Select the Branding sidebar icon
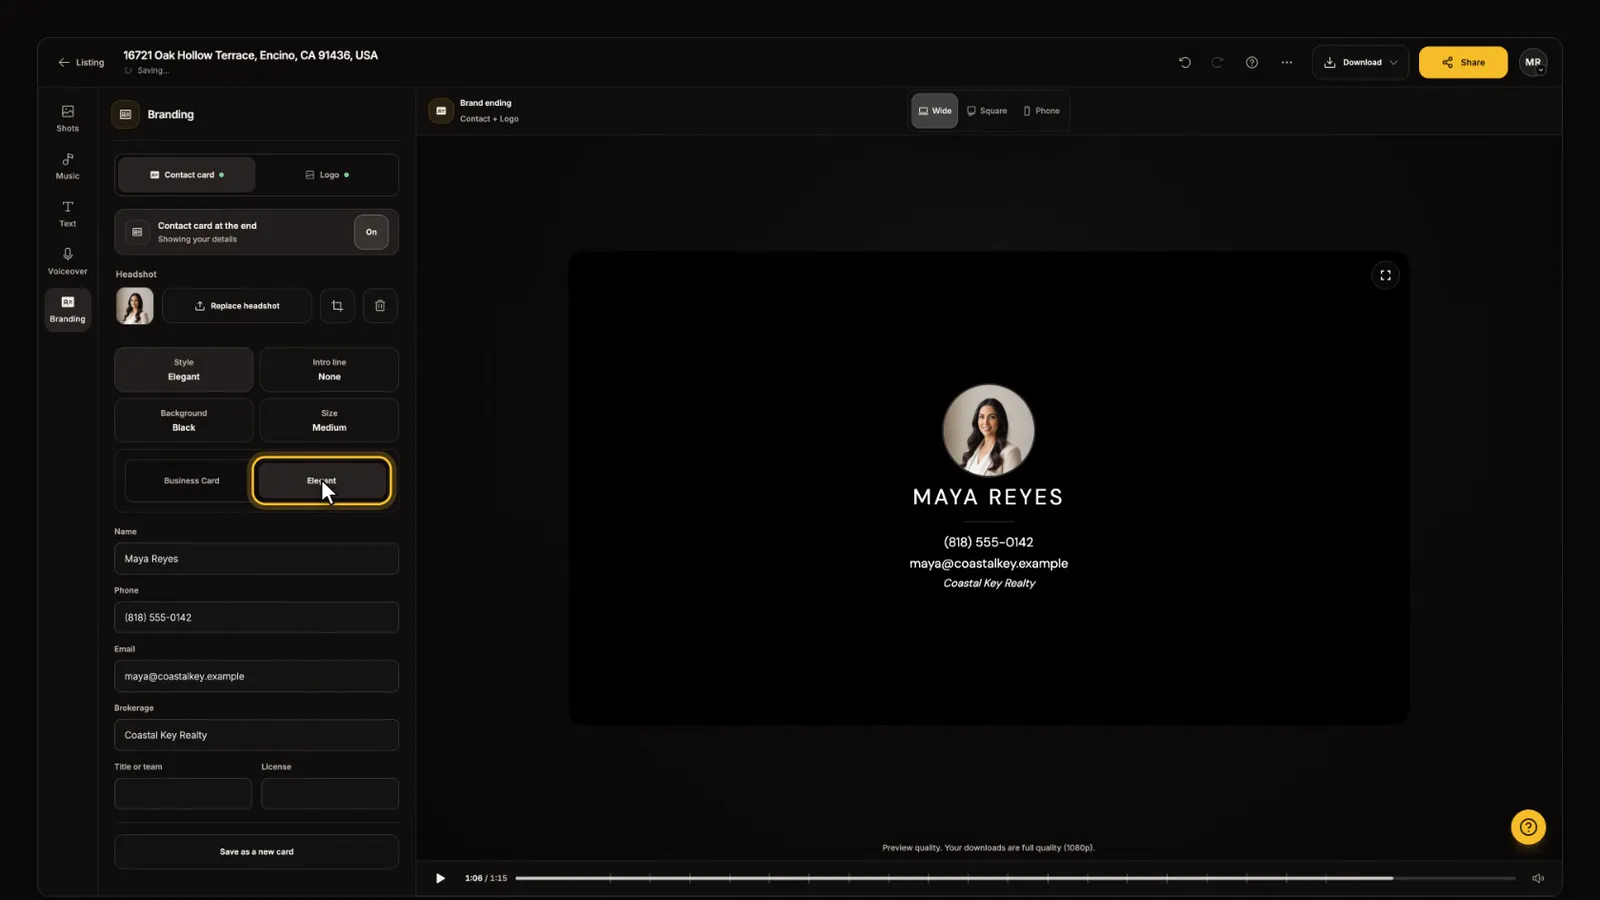This screenshot has height=900, width=1600. pyautogui.click(x=67, y=309)
